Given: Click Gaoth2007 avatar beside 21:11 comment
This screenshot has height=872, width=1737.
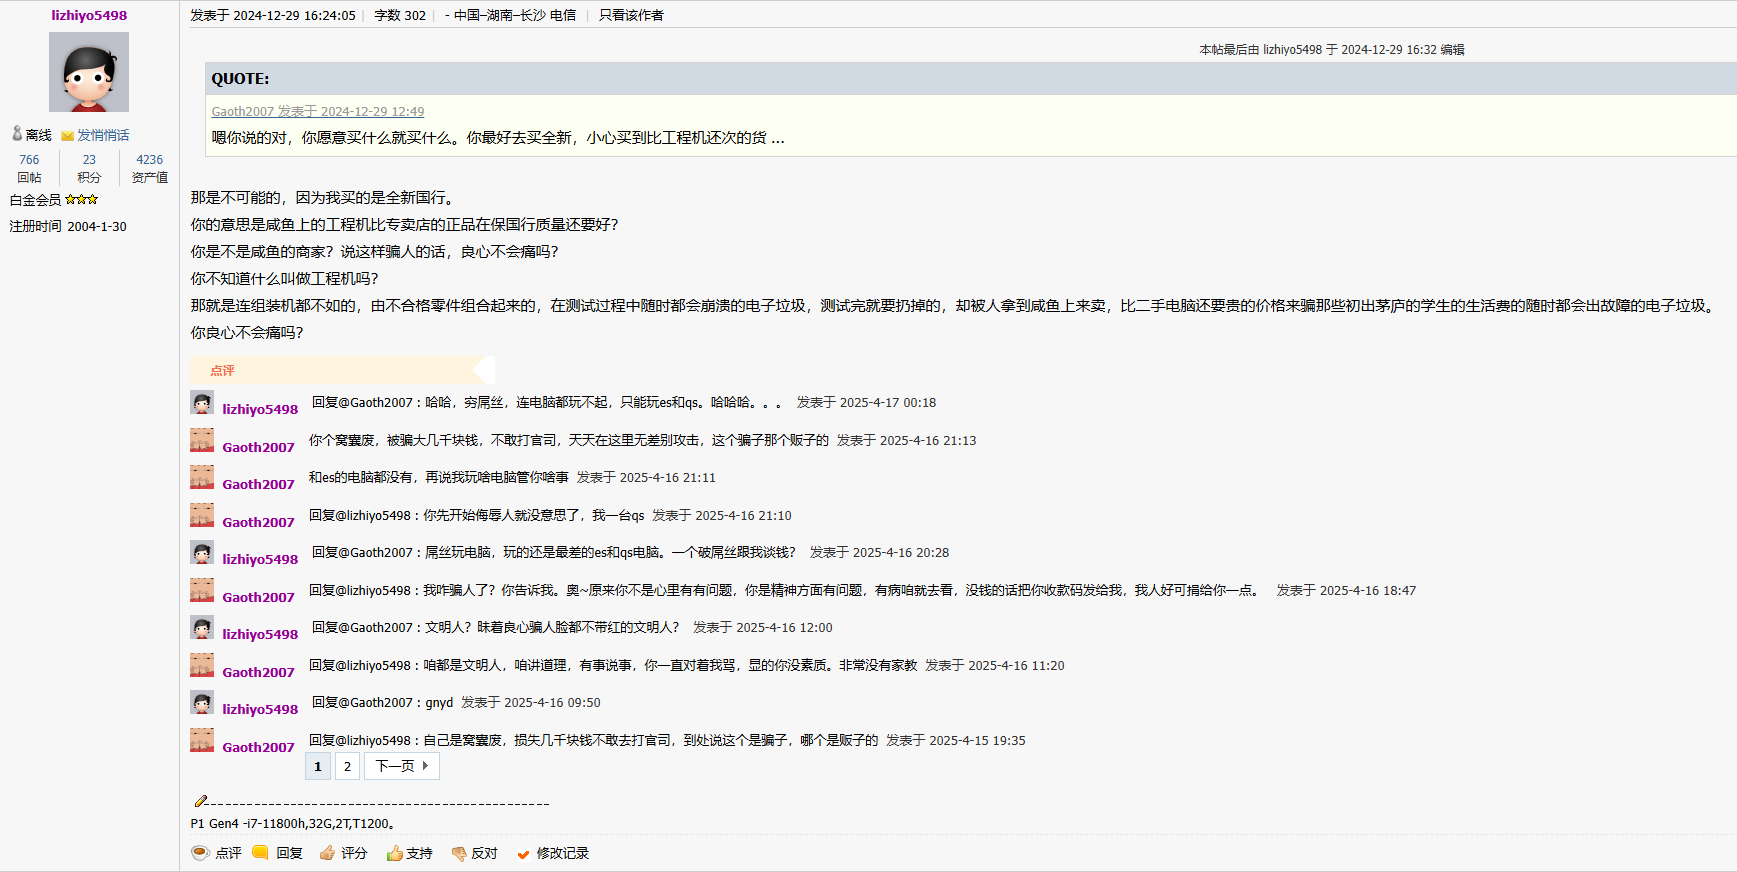Looking at the screenshot, I should click(x=202, y=477).
